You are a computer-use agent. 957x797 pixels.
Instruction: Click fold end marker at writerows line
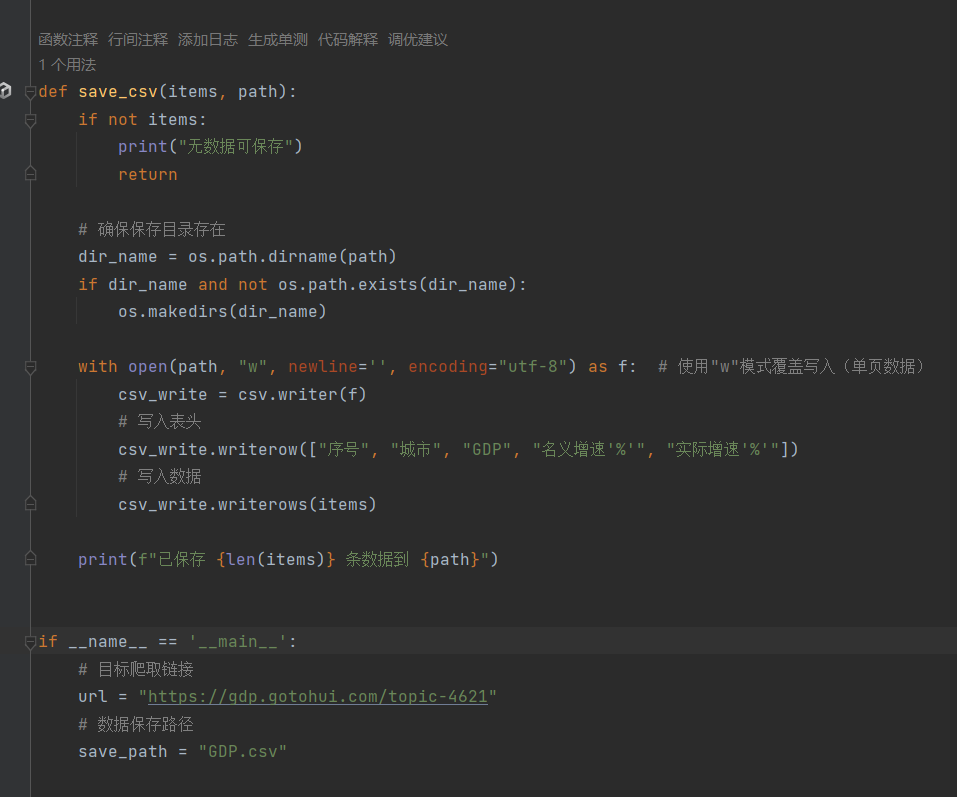(31, 504)
